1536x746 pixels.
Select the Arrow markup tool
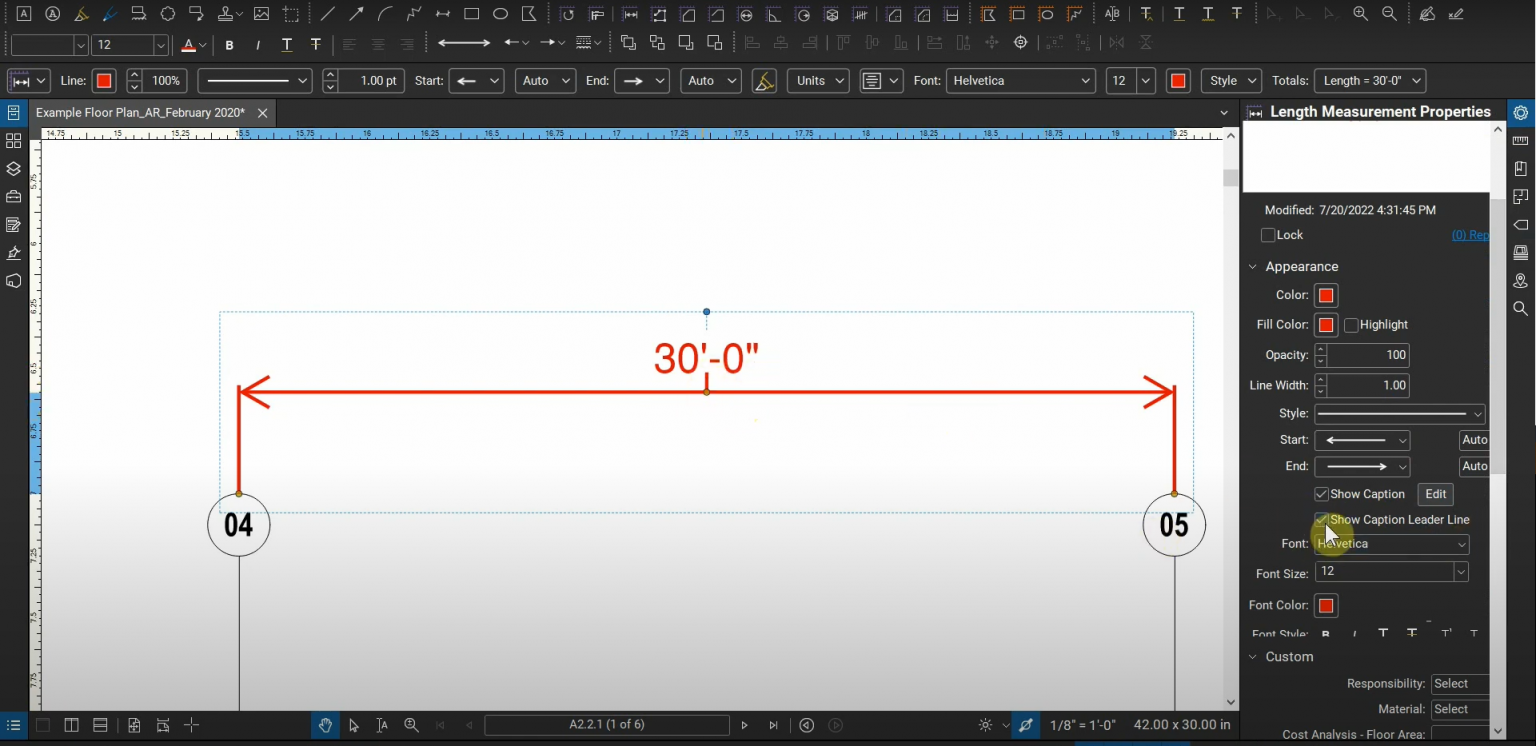pyautogui.click(x=356, y=13)
